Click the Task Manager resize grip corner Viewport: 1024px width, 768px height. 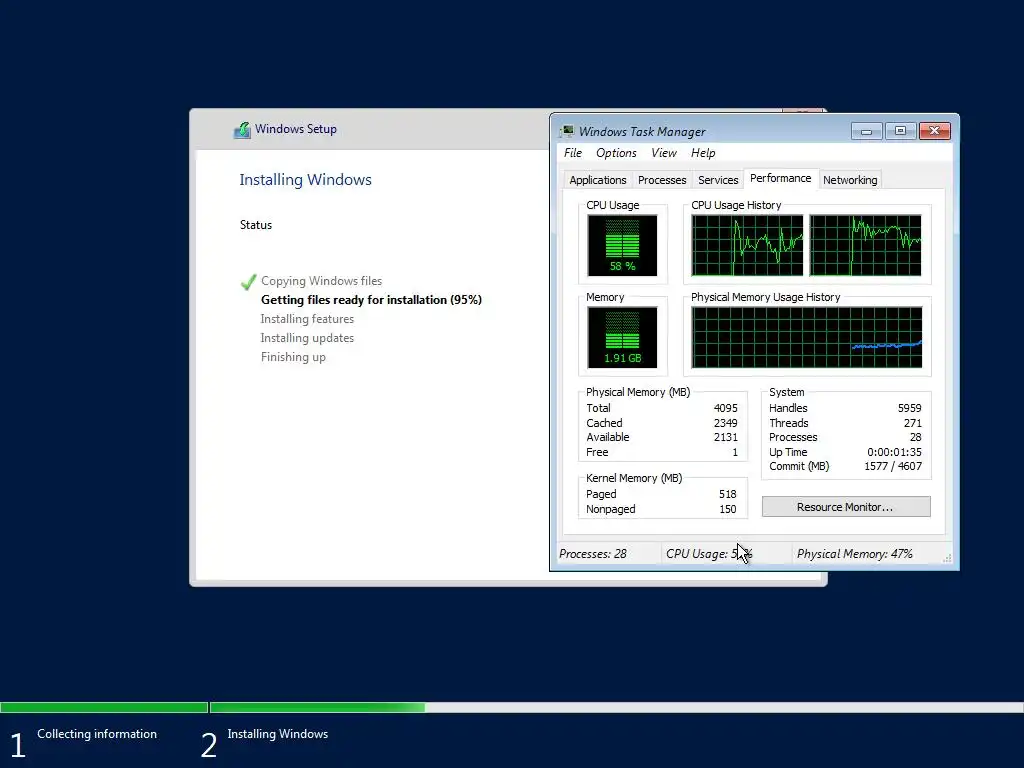point(947,558)
